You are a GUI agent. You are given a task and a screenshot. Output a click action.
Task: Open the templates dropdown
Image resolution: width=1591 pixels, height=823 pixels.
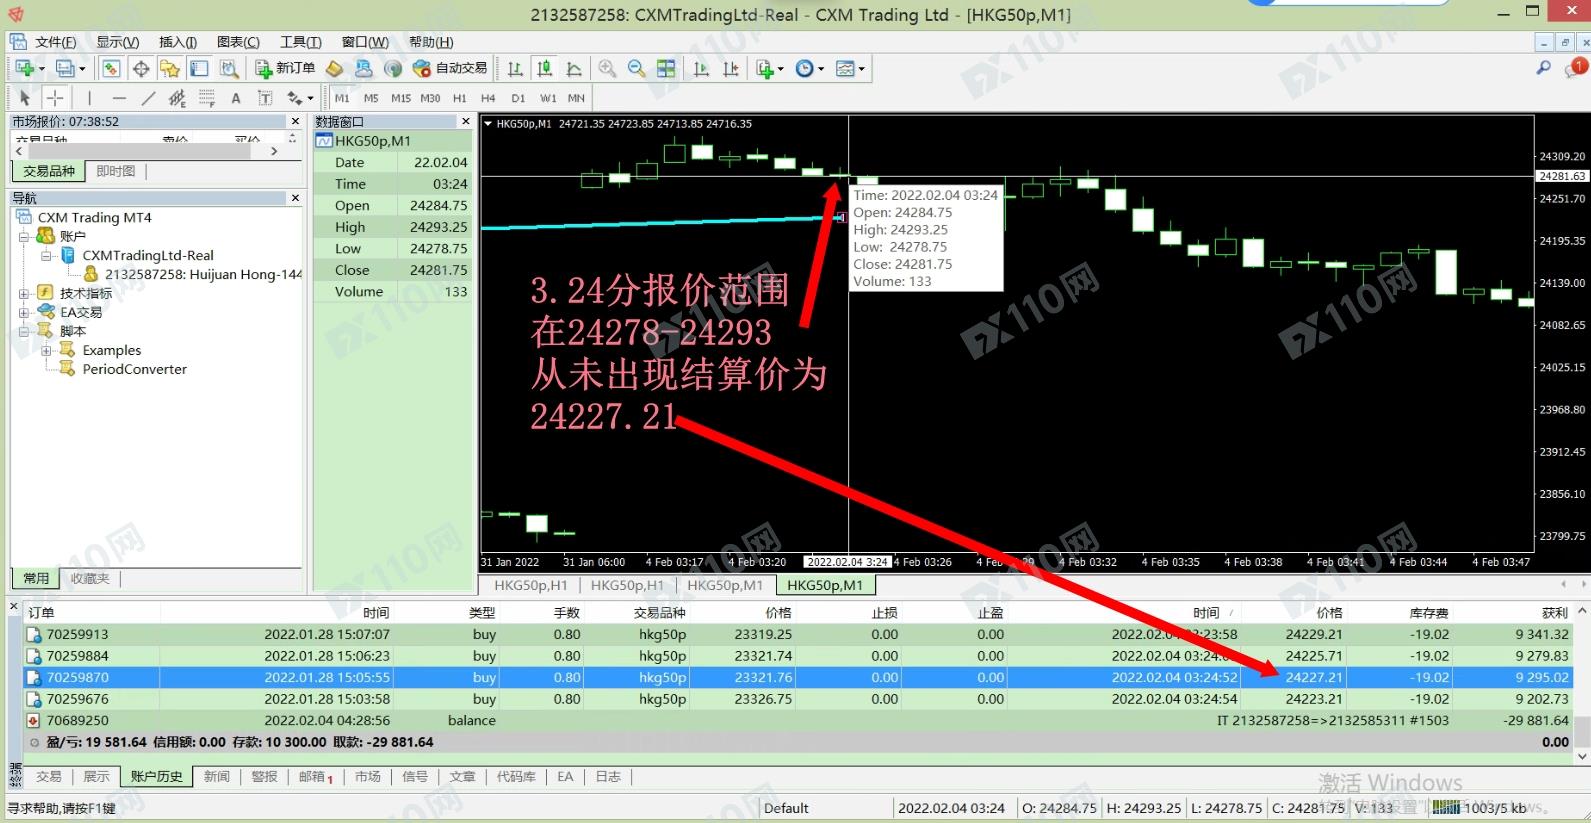[x=850, y=68]
